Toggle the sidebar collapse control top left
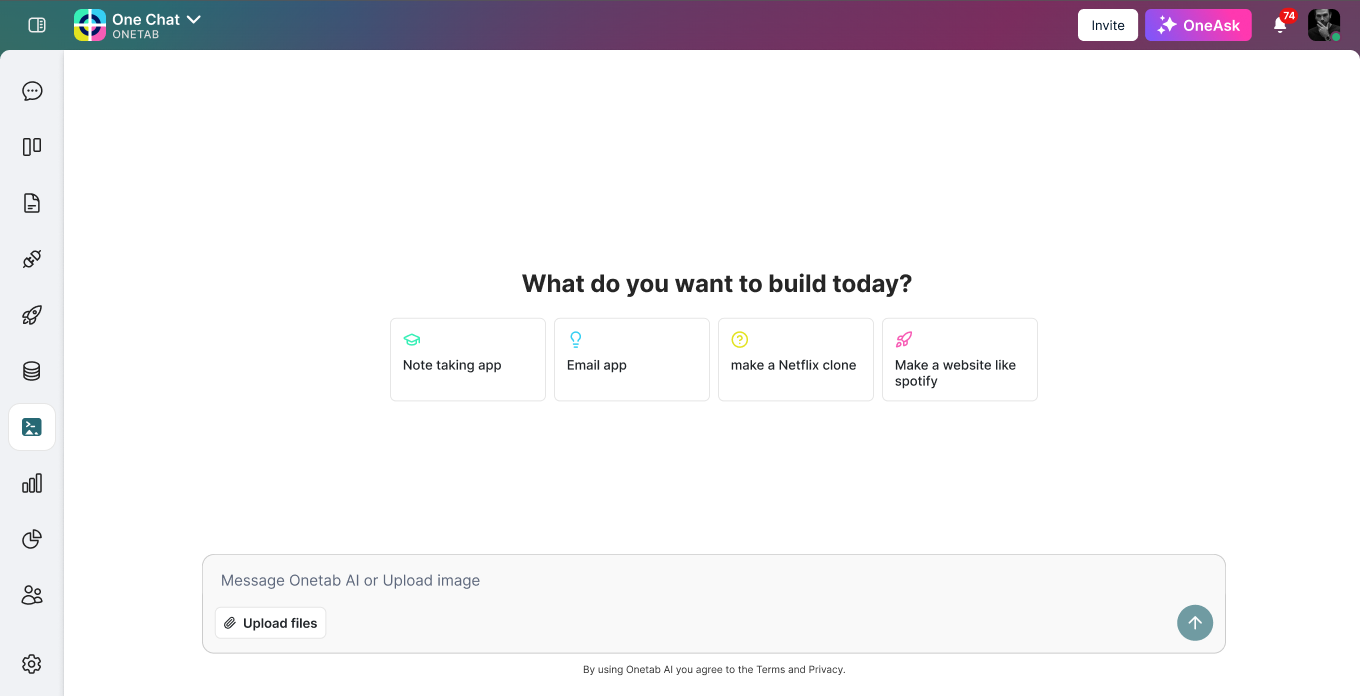1360x696 pixels. pyautogui.click(x=36, y=24)
